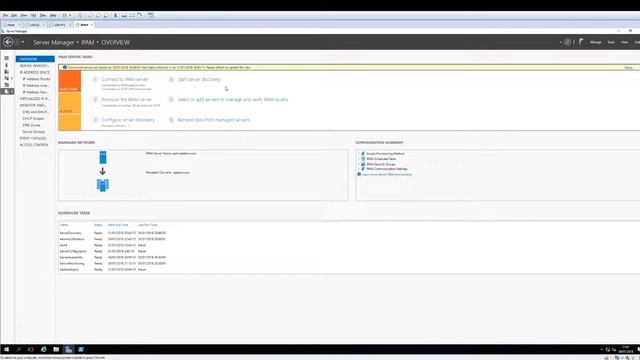Click More link on yellow notification bar
The height and width of the screenshot is (360, 640).
[629, 67]
